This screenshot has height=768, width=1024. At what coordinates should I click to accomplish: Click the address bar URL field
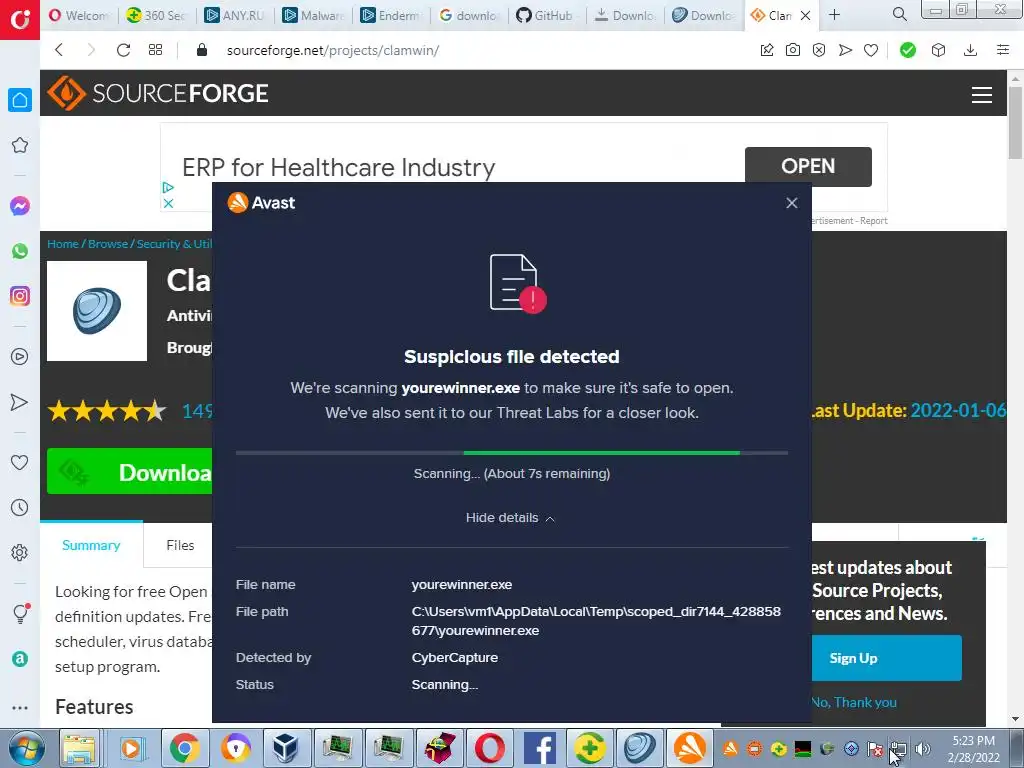333,50
